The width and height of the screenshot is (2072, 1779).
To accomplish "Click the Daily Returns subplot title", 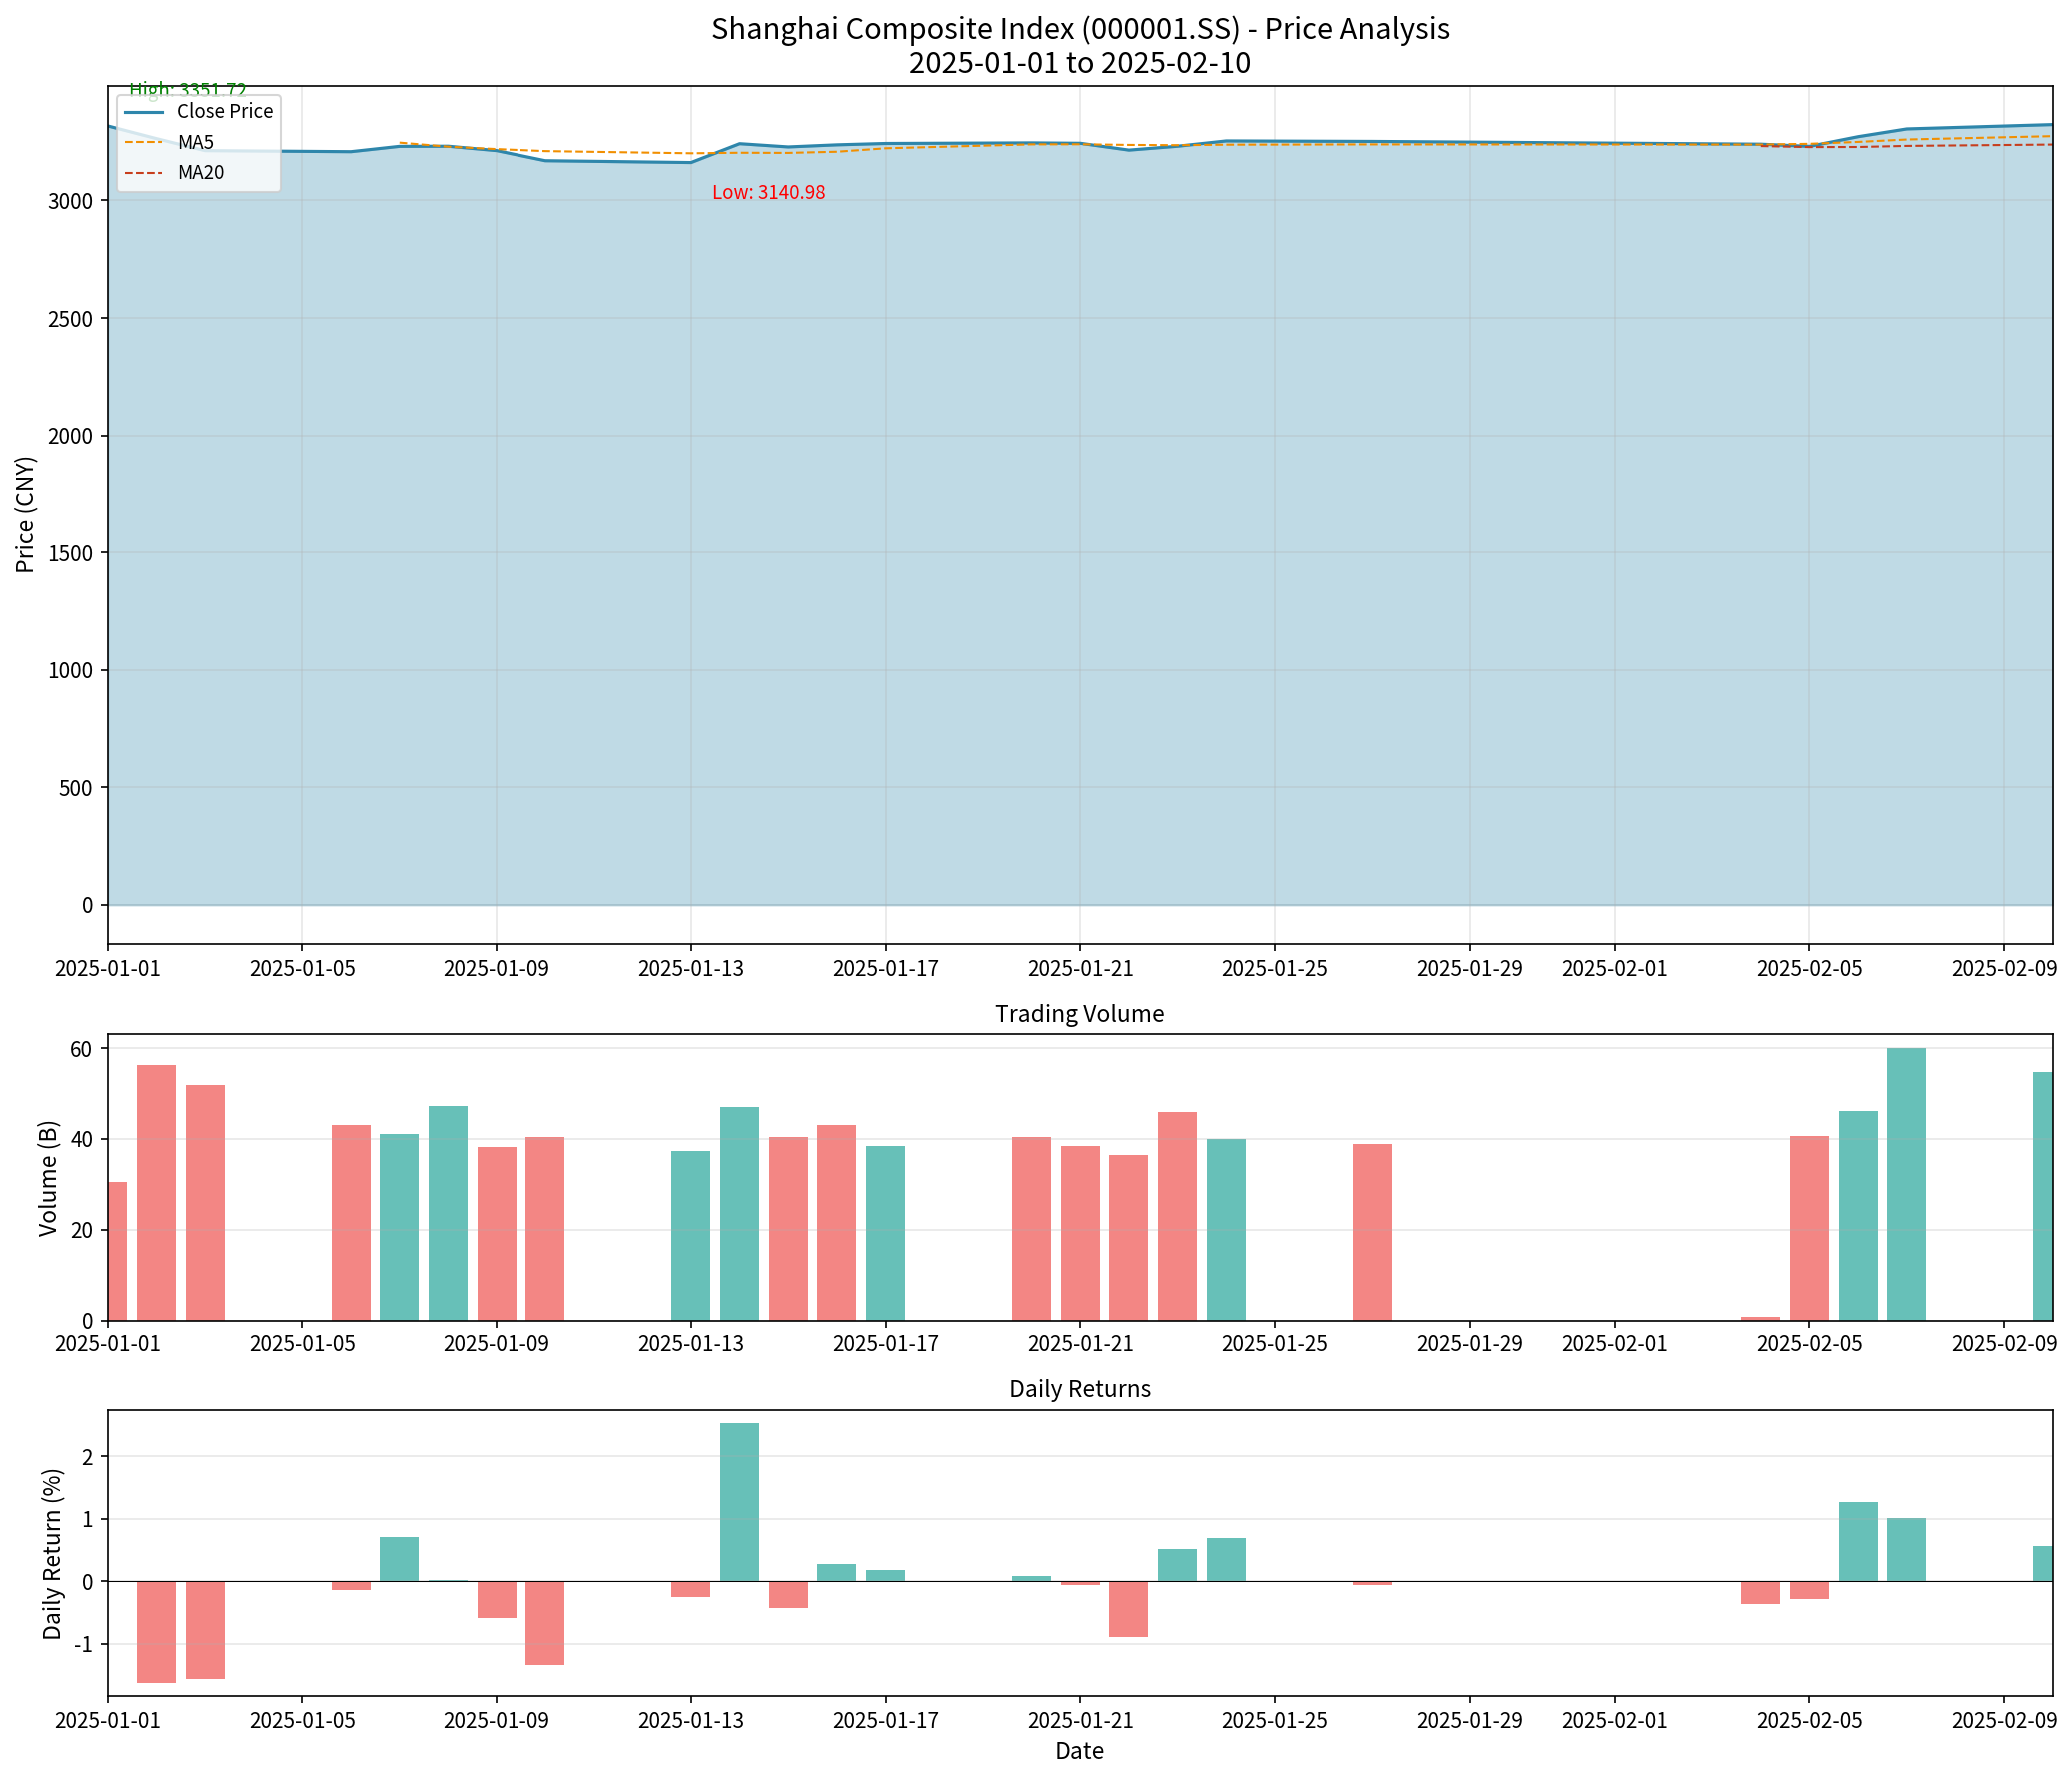I will [x=1079, y=1389].
